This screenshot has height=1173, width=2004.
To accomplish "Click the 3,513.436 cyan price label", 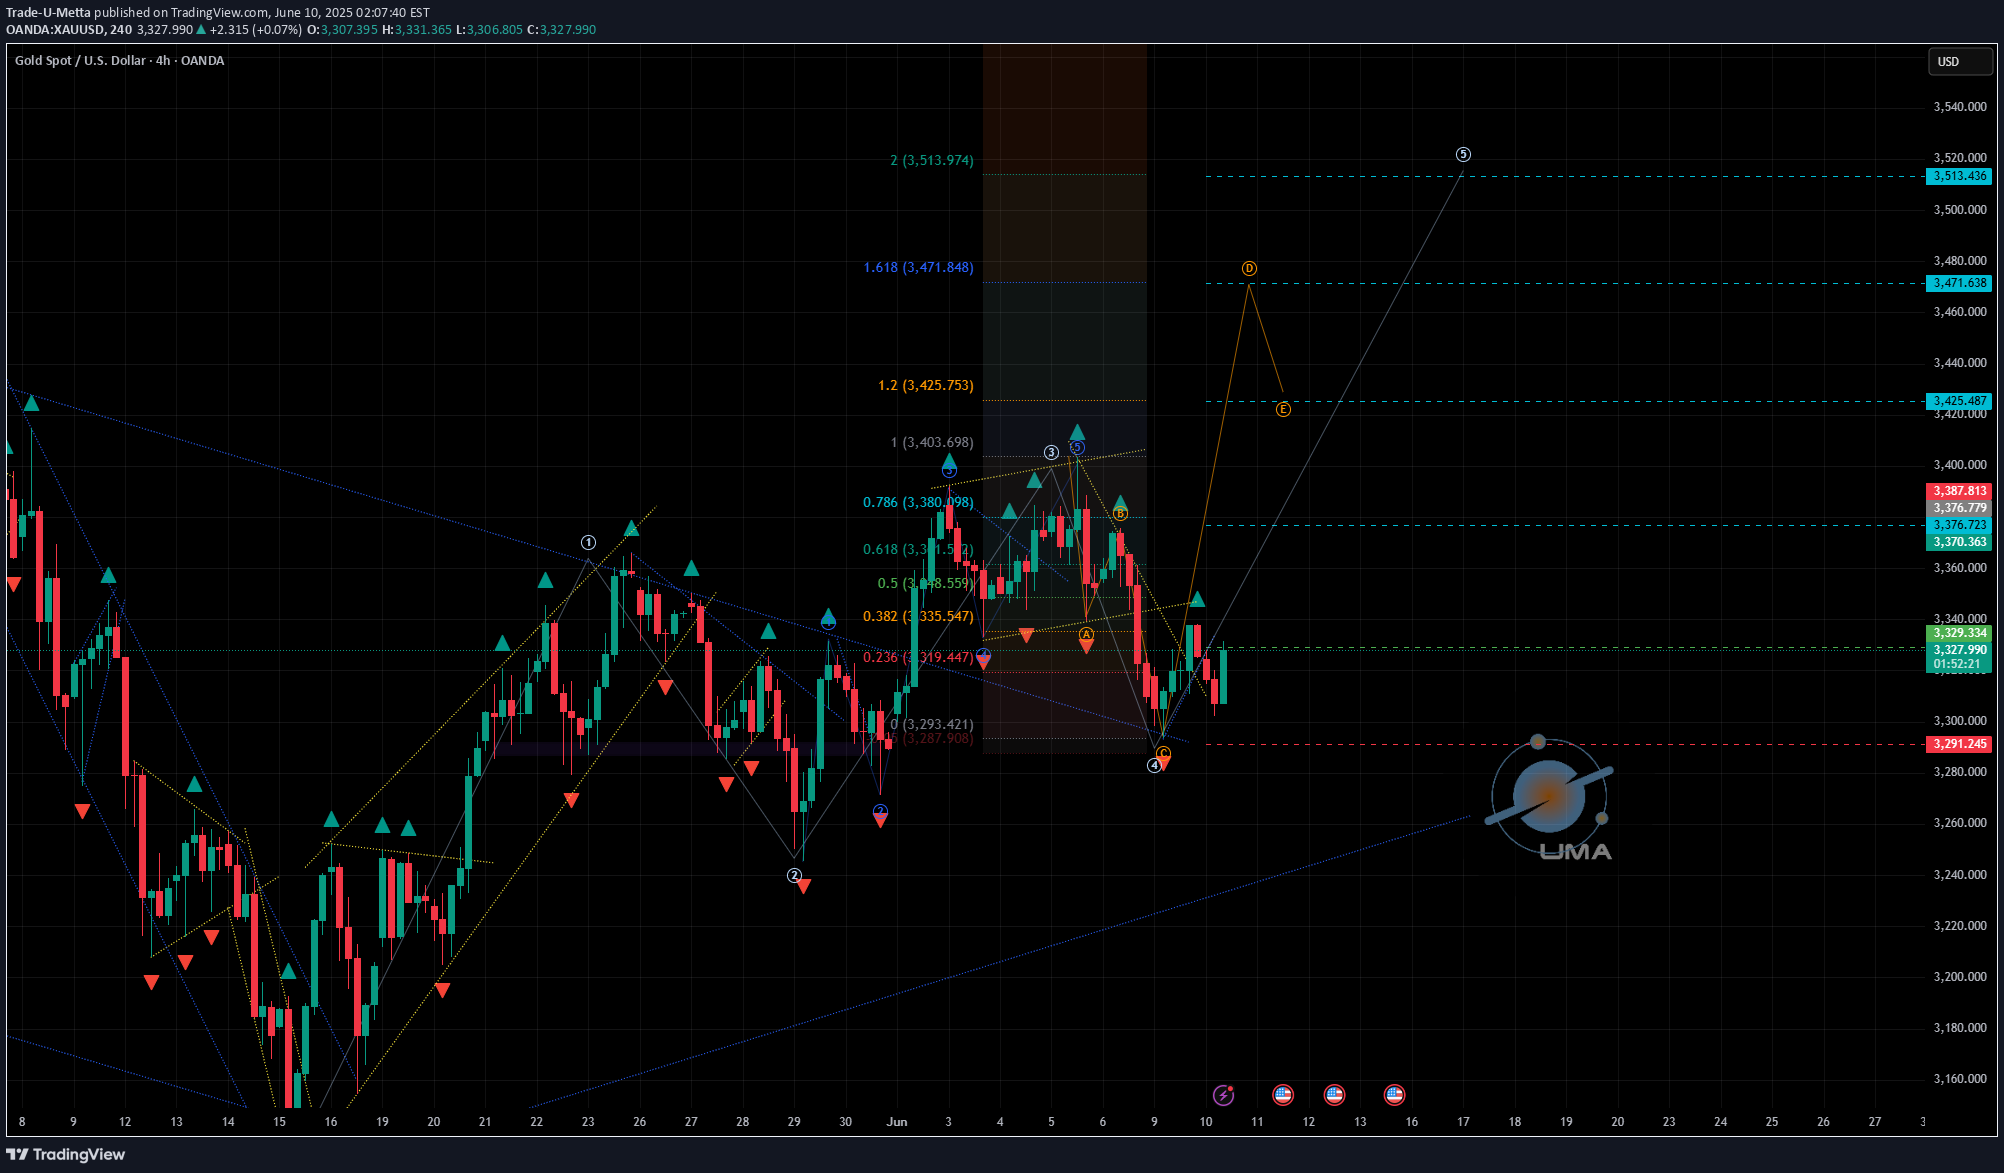I will point(1959,176).
